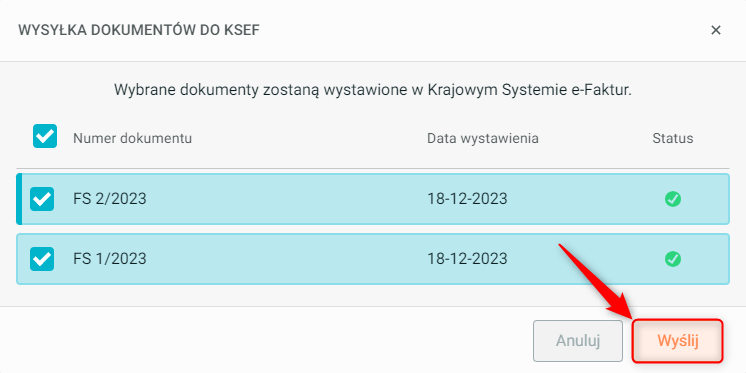
Task: Sort by the Data wystawienia column header
Action: tap(482, 138)
